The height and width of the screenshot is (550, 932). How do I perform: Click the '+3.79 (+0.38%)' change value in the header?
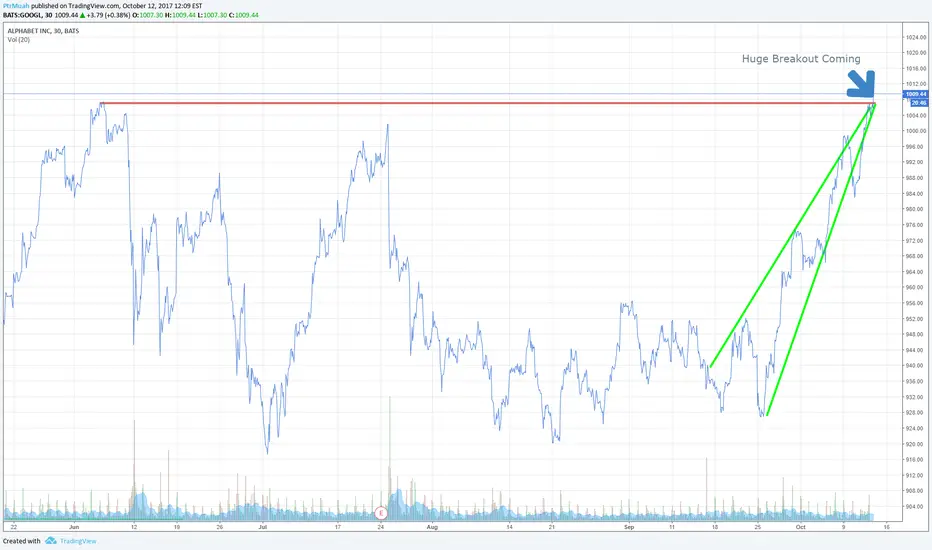point(109,15)
